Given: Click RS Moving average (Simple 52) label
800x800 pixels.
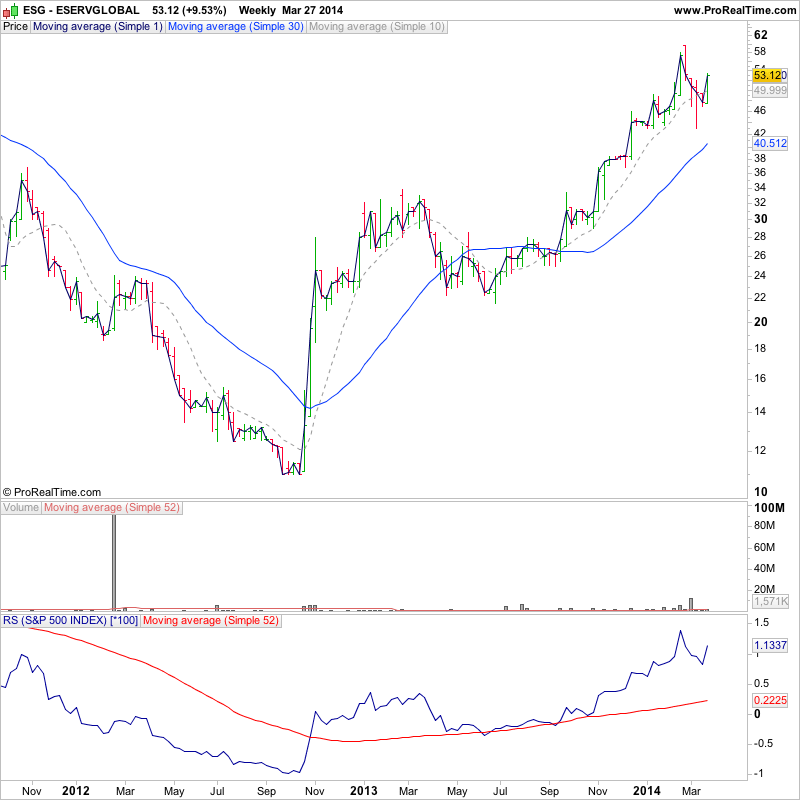Looking at the screenshot, I should [211, 620].
